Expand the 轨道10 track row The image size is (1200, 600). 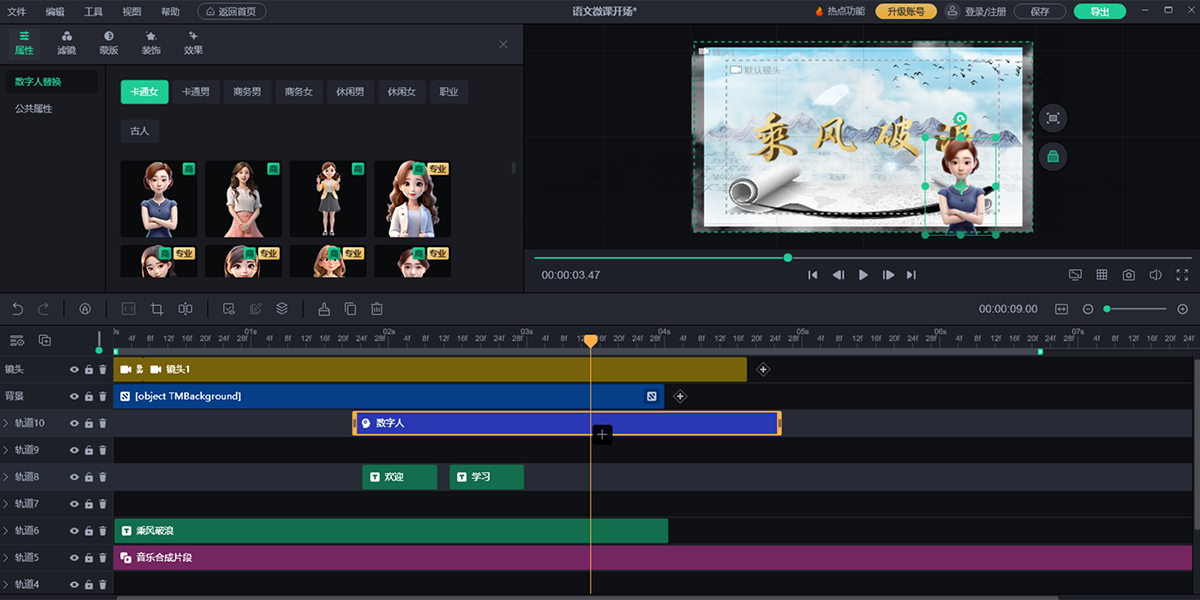pyautogui.click(x=6, y=424)
